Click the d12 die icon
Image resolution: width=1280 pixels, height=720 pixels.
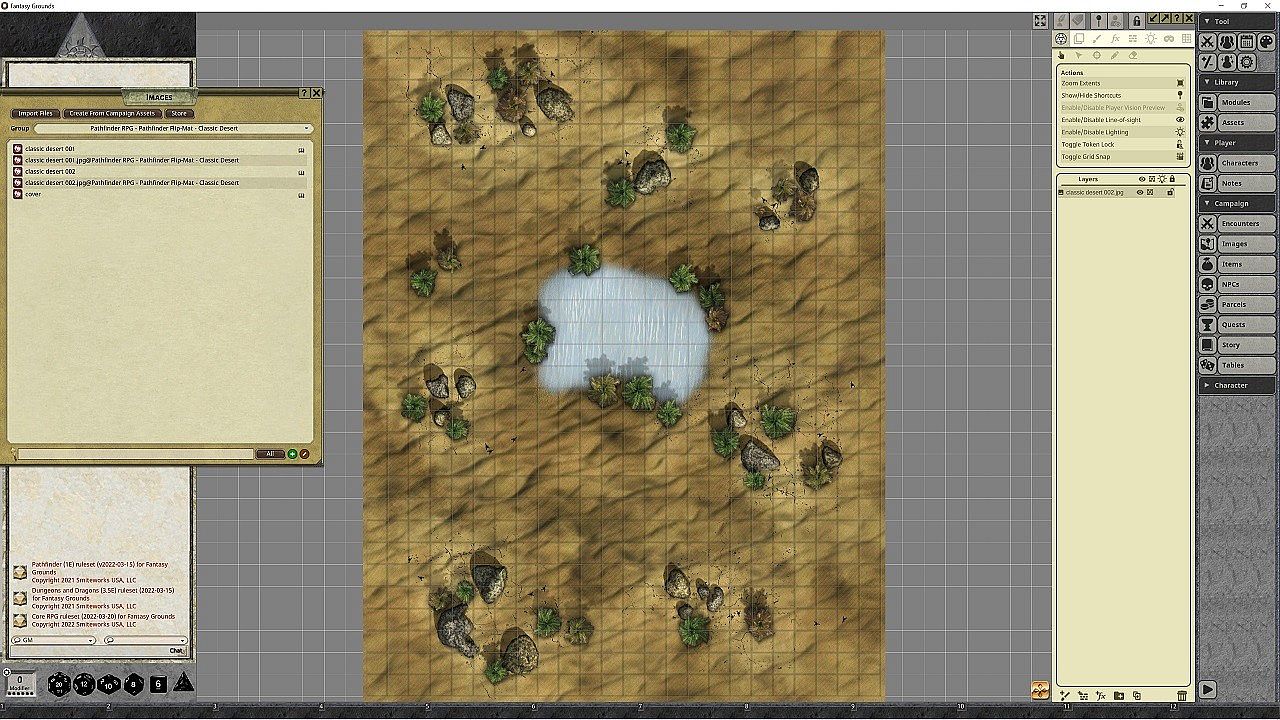[x=84, y=684]
